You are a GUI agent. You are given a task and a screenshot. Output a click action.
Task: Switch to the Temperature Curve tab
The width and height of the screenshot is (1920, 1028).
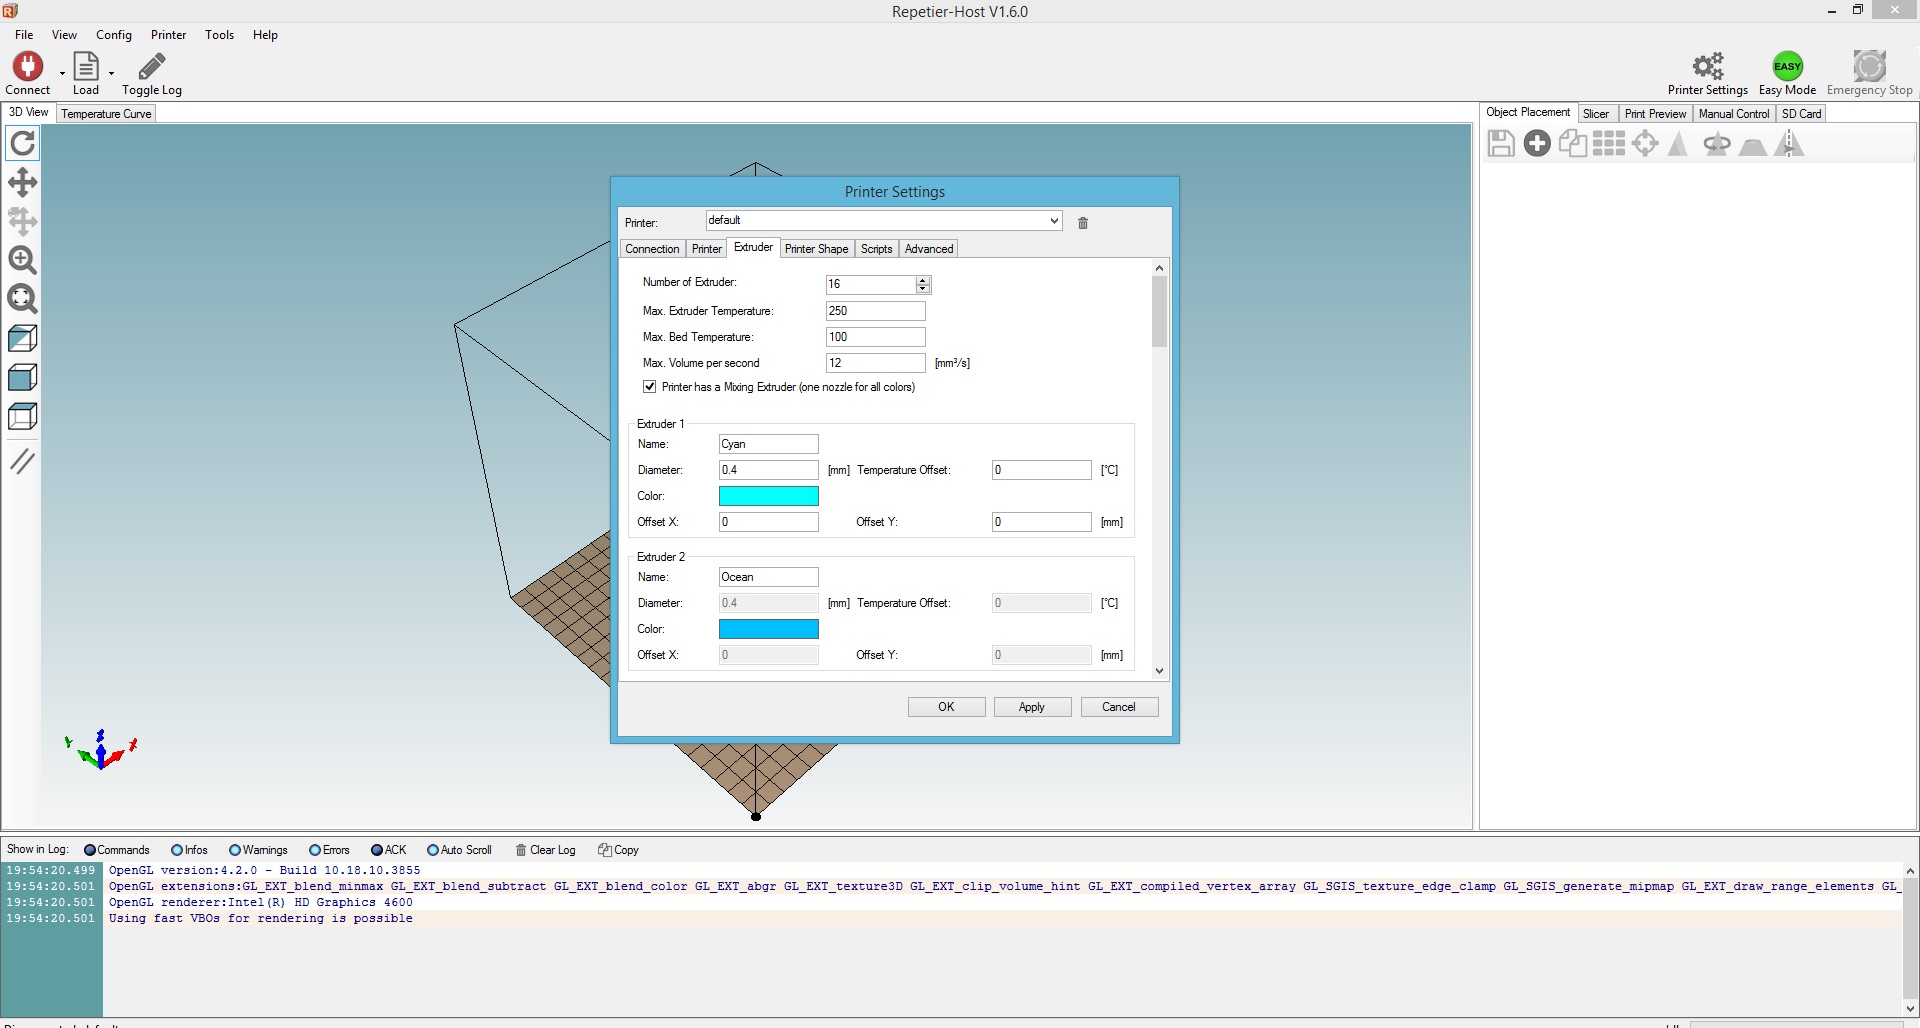(106, 114)
